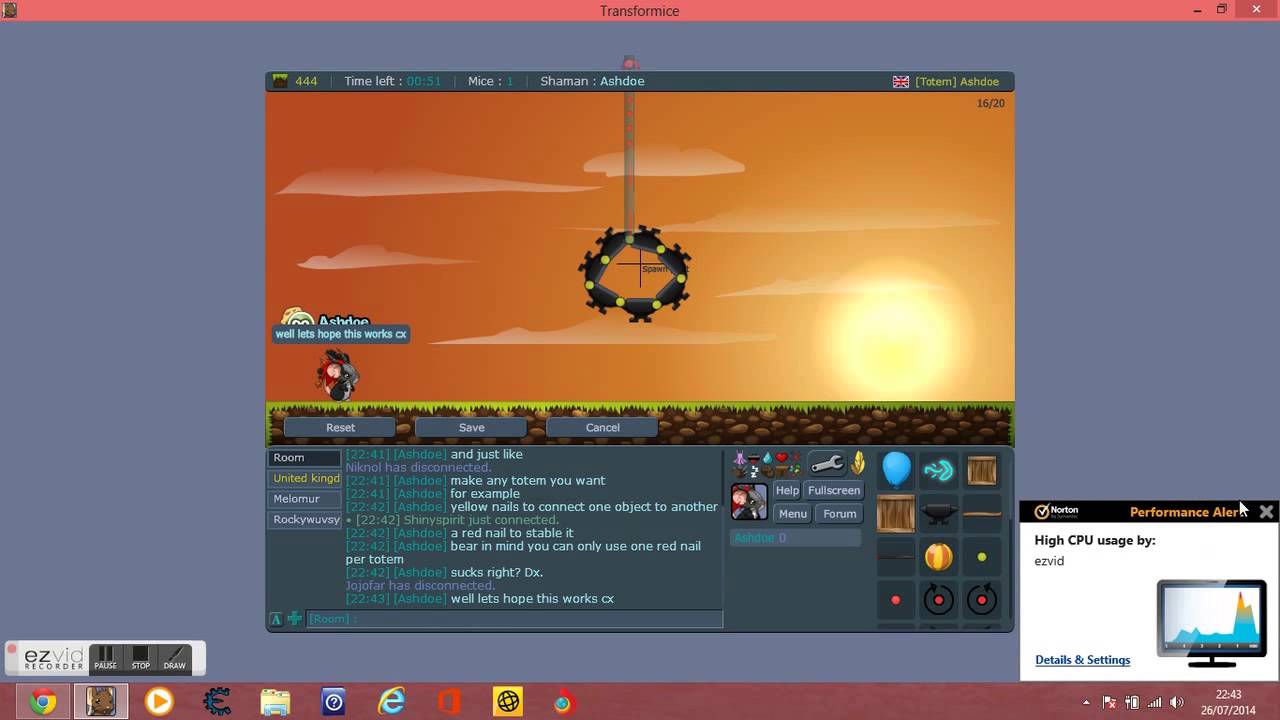The width and height of the screenshot is (1280, 720).
Task: Click the A chat font icon
Action: click(x=276, y=619)
